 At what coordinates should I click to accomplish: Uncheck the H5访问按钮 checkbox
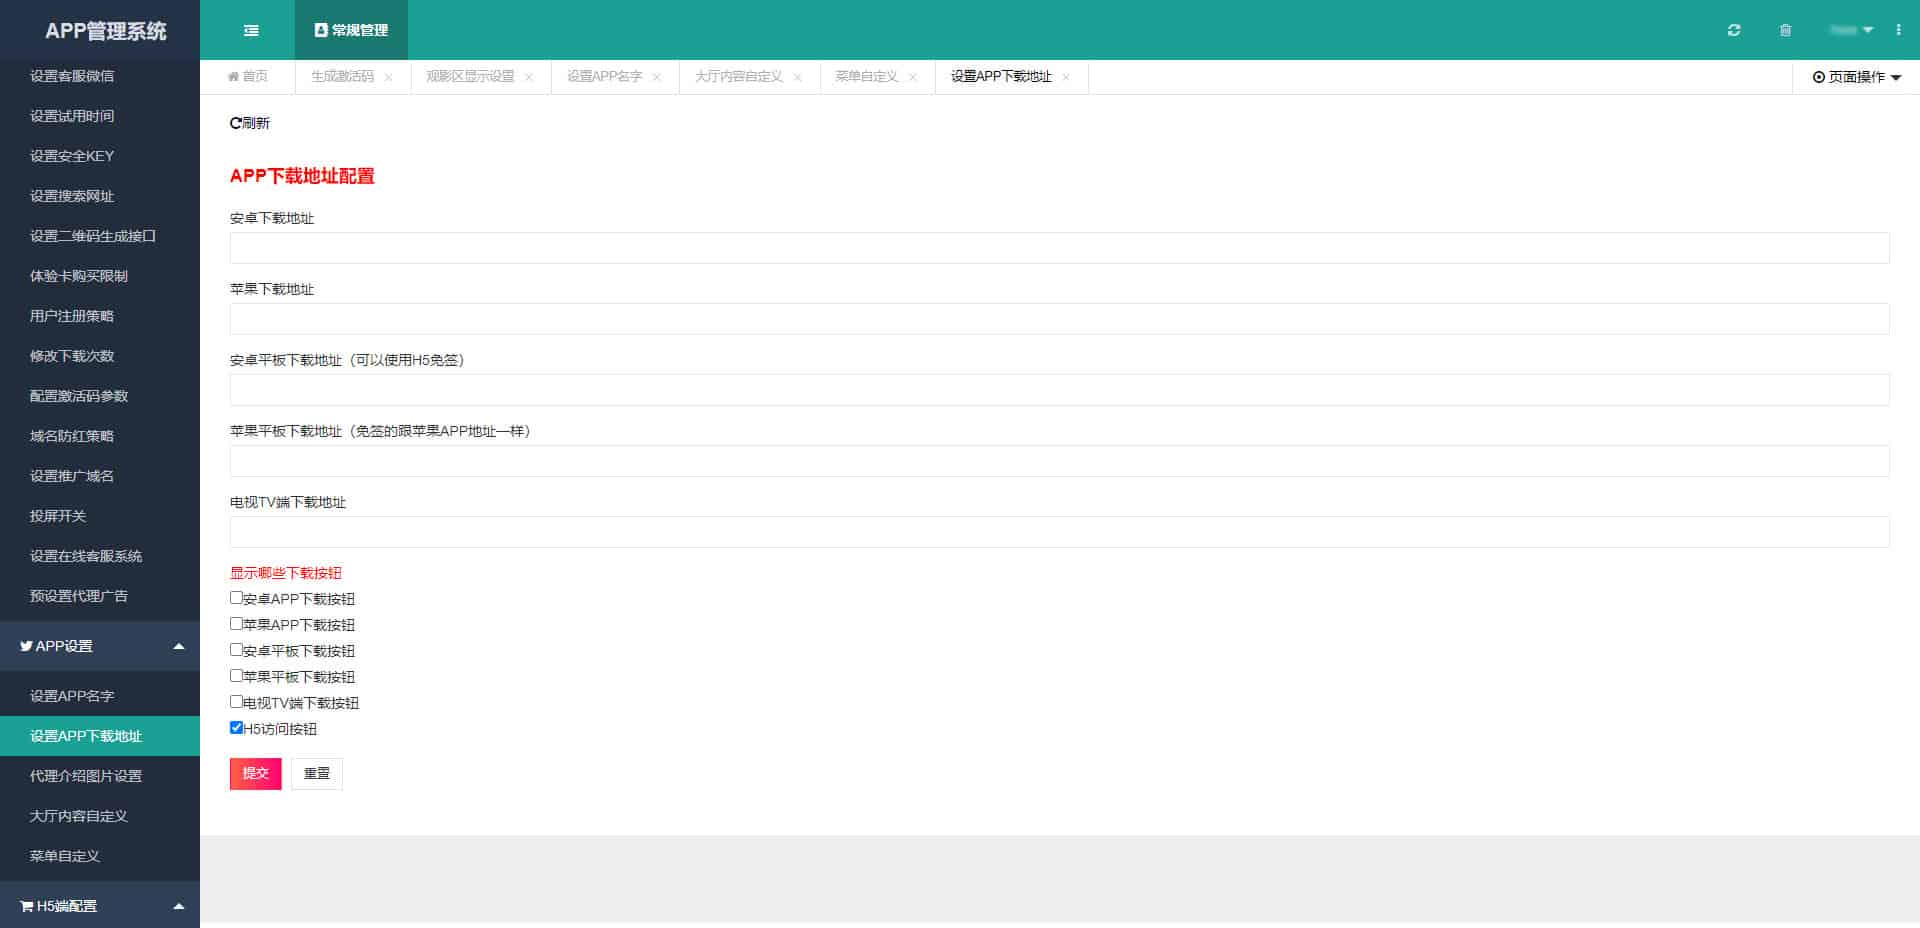[x=236, y=728]
